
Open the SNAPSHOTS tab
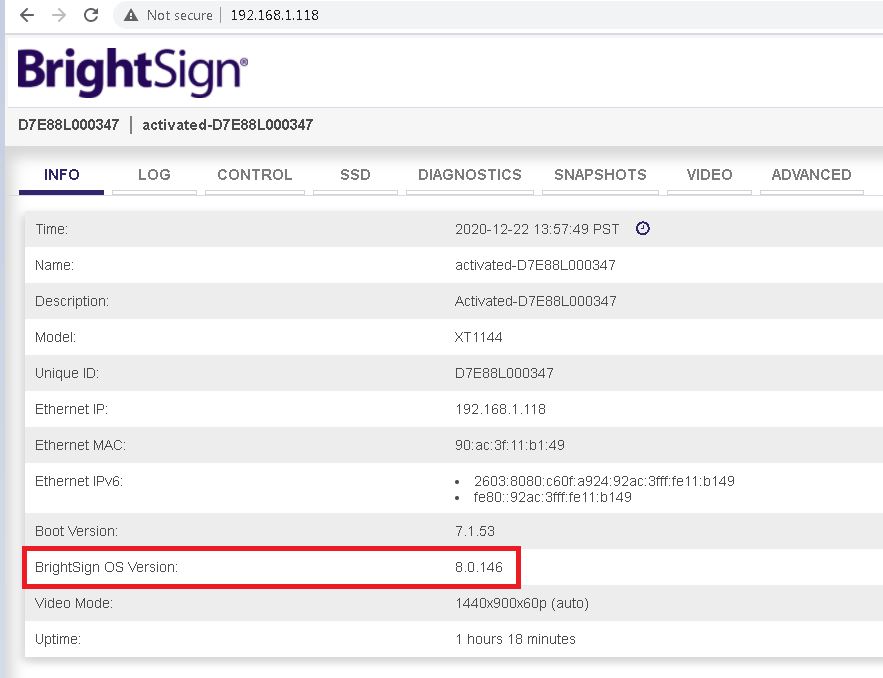[600, 175]
